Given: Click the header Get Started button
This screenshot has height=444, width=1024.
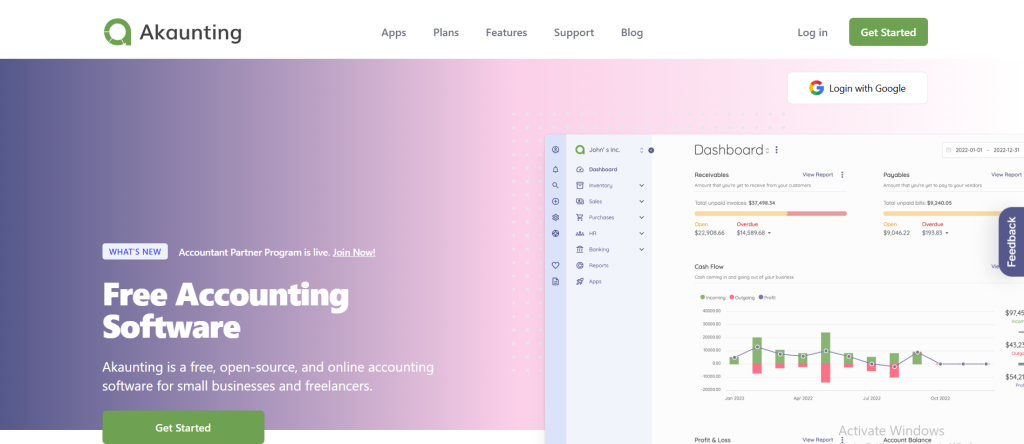Looking at the screenshot, I should (x=888, y=32).
